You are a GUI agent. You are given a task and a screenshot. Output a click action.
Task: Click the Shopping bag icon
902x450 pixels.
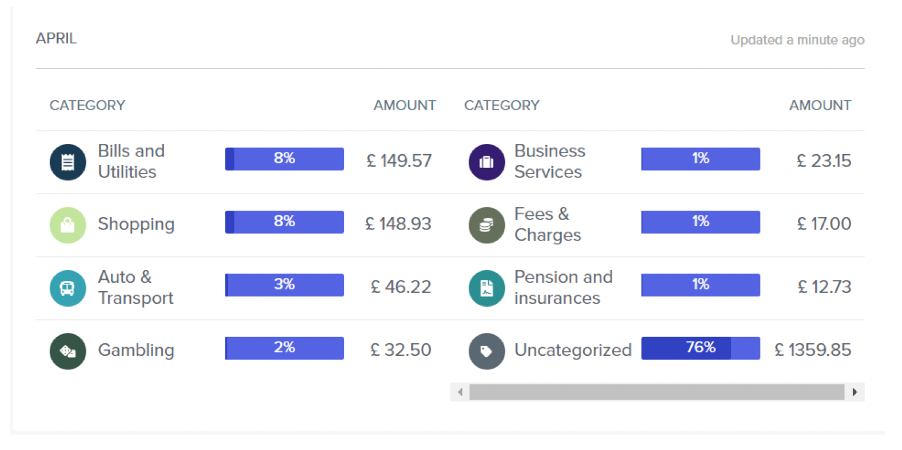68,224
